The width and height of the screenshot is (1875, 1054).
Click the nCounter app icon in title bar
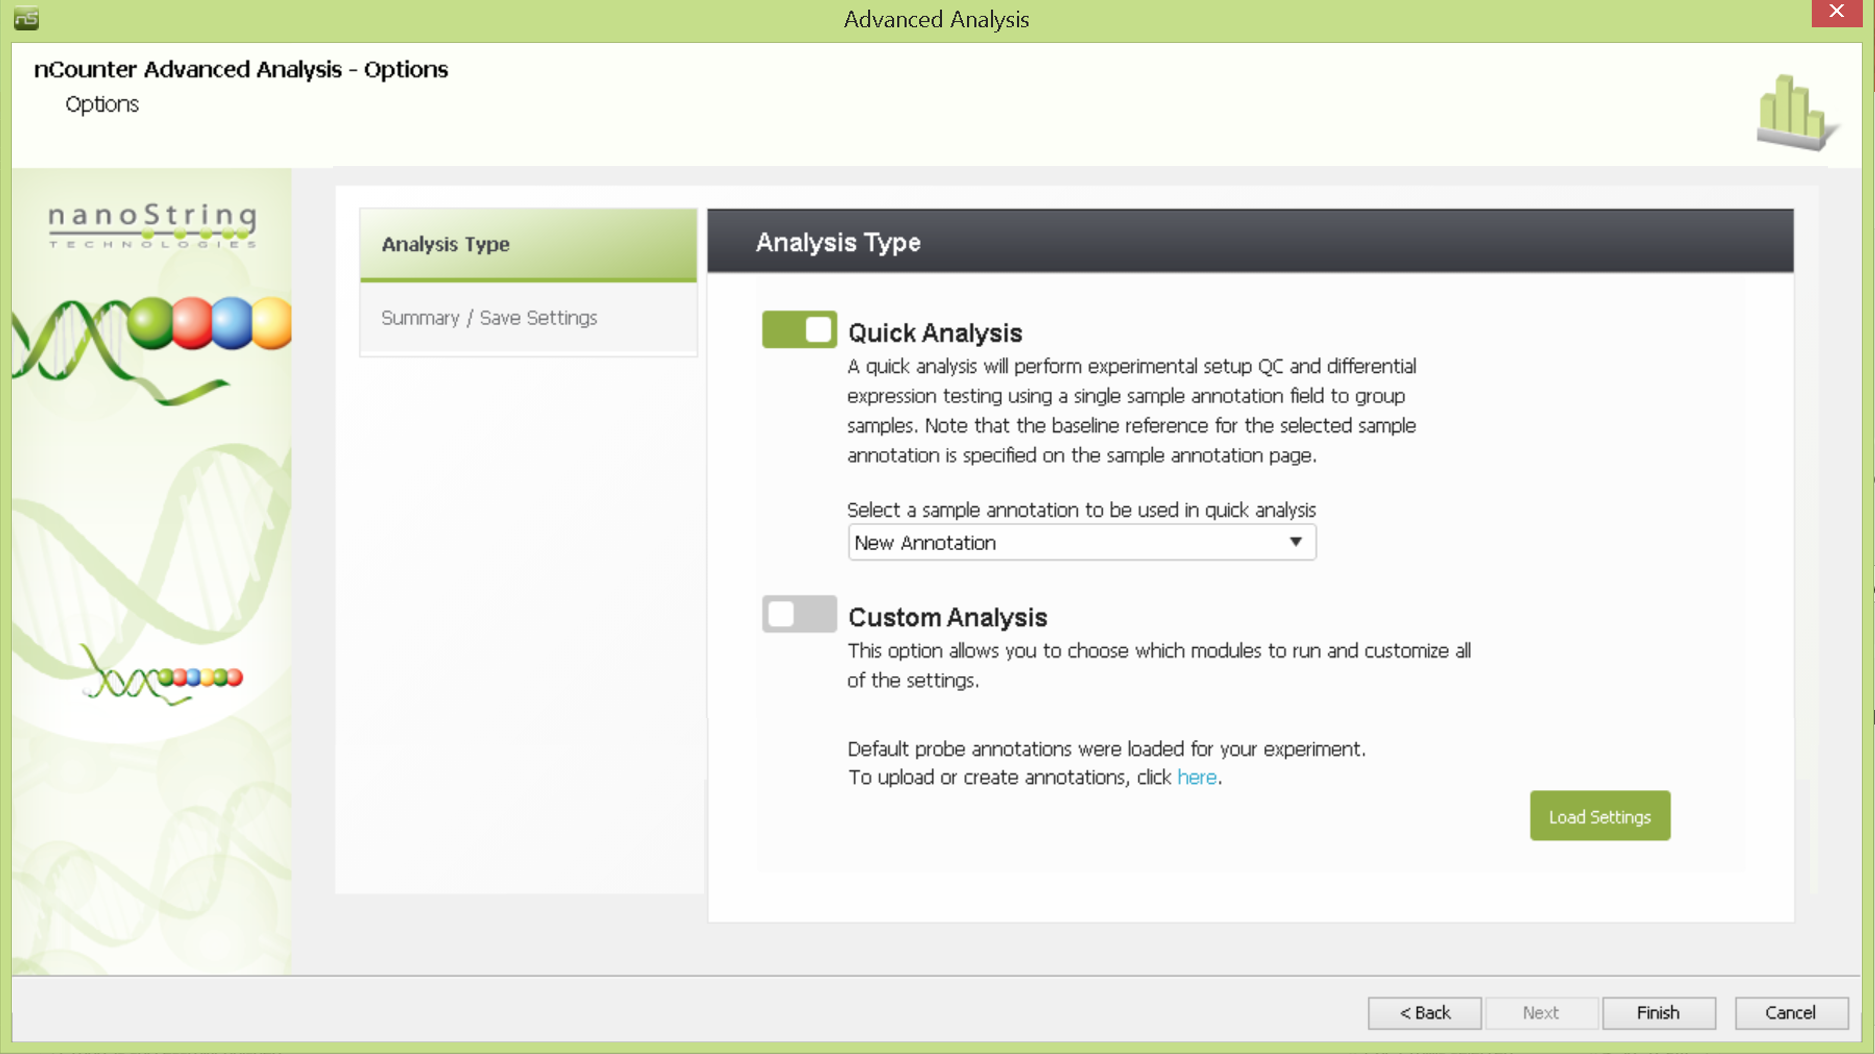tap(26, 18)
